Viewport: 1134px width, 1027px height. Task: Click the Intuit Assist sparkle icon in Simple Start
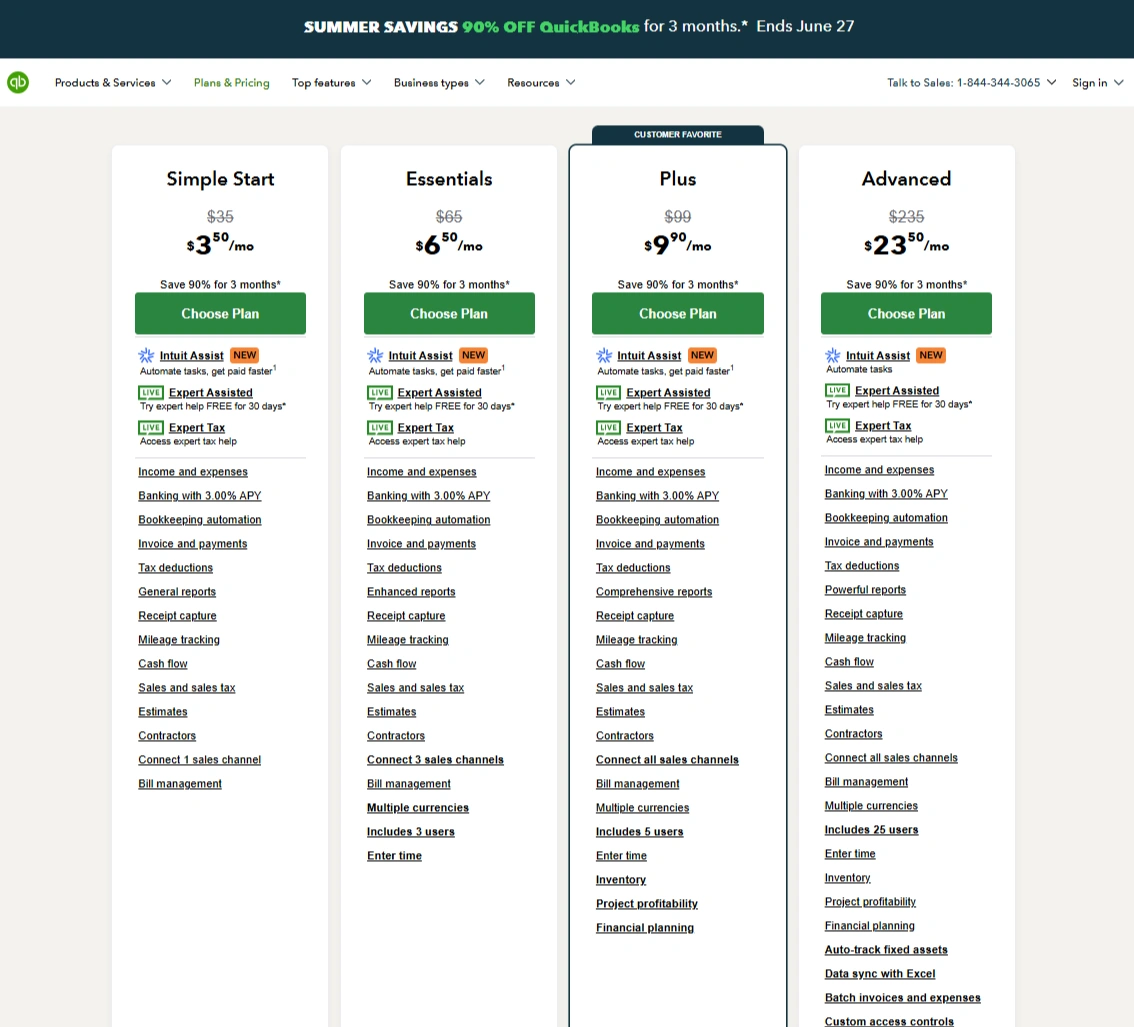click(x=146, y=355)
